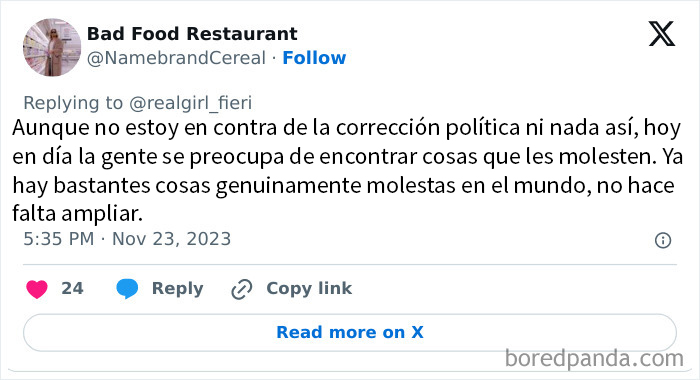This screenshot has width=700, height=380.
Task: Visit the @NamebrandCereal handle
Action: coord(176,58)
